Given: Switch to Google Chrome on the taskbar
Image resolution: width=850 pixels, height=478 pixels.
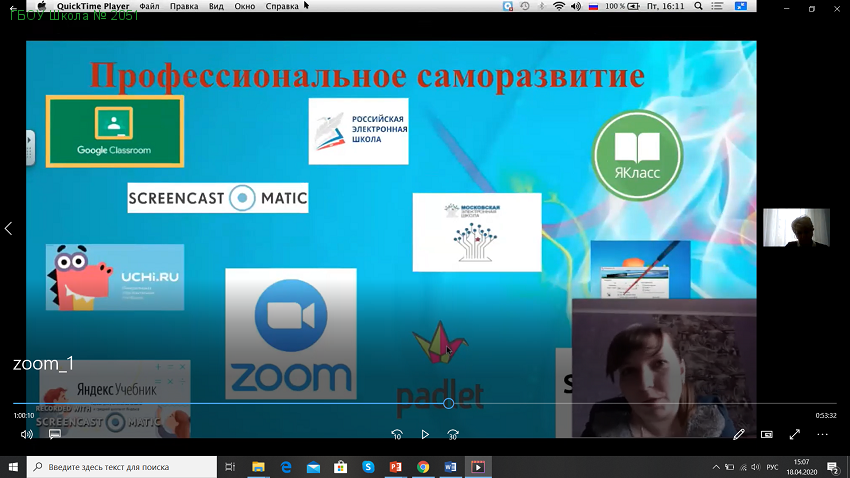Looking at the screenshot, I should coord(423,467).
